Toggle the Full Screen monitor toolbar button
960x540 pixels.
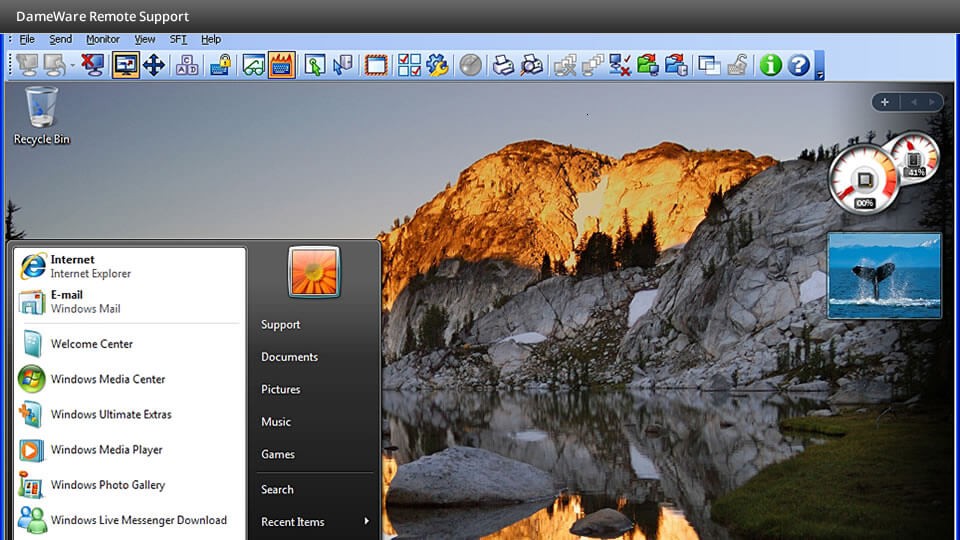126,65
